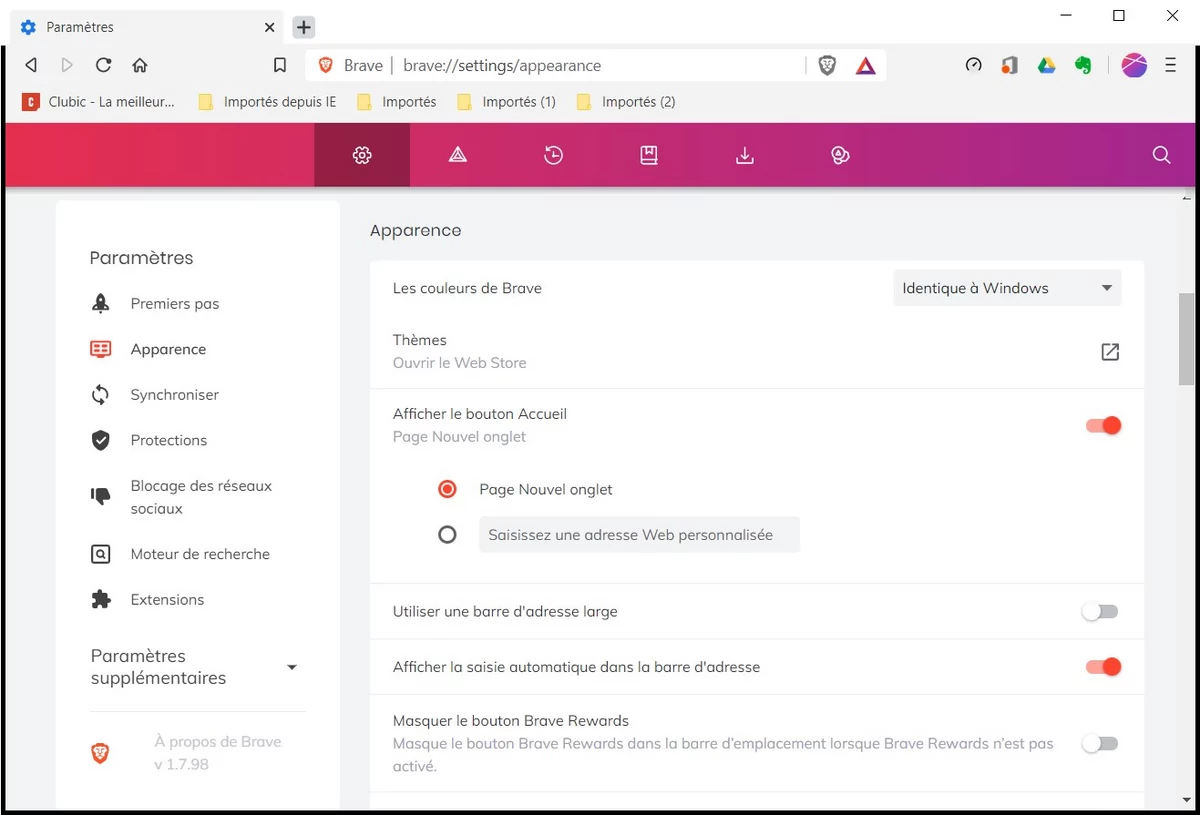The width and height of the screenshot is (1200, 815).
Task: Open Brave Shields lion icon in address bar
Action: [x=827, y=65]
